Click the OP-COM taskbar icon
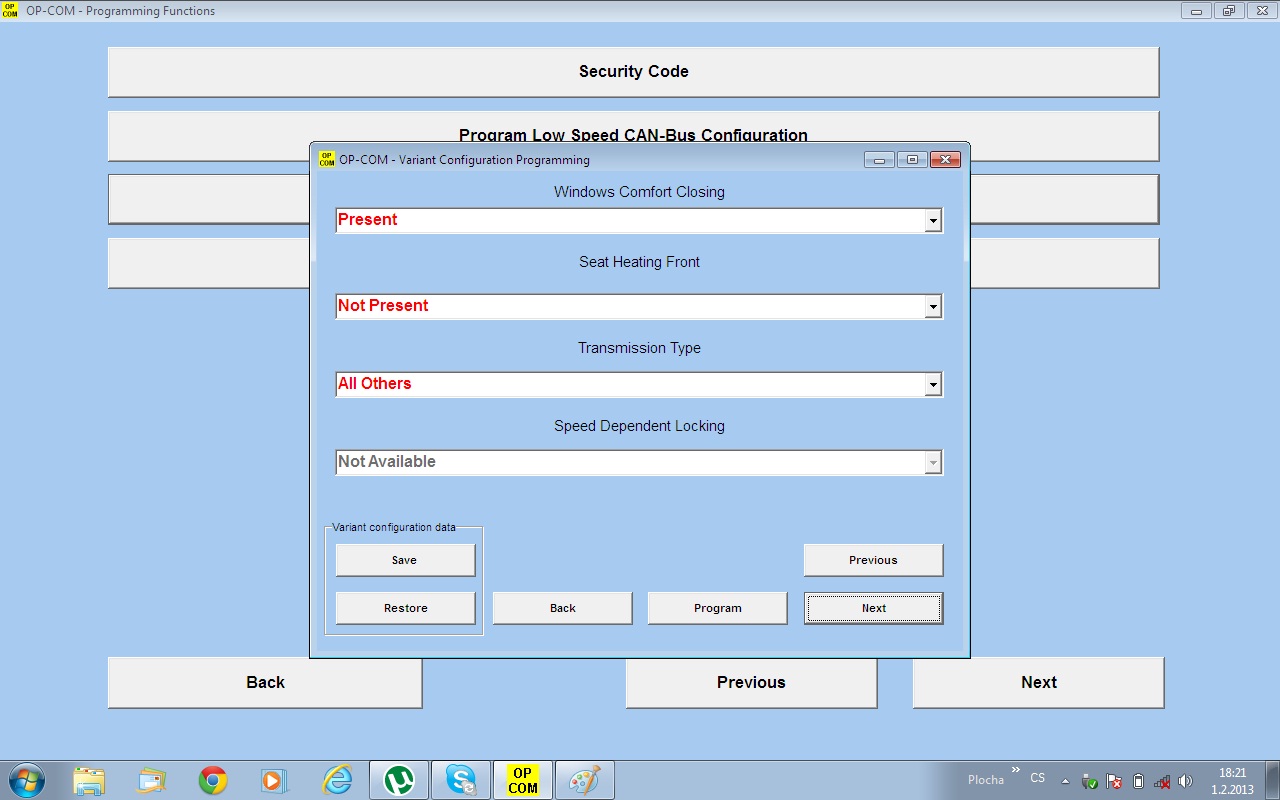Image resolution: width=1280 pixels, height=800 pixels. click(x=522, y=780)
